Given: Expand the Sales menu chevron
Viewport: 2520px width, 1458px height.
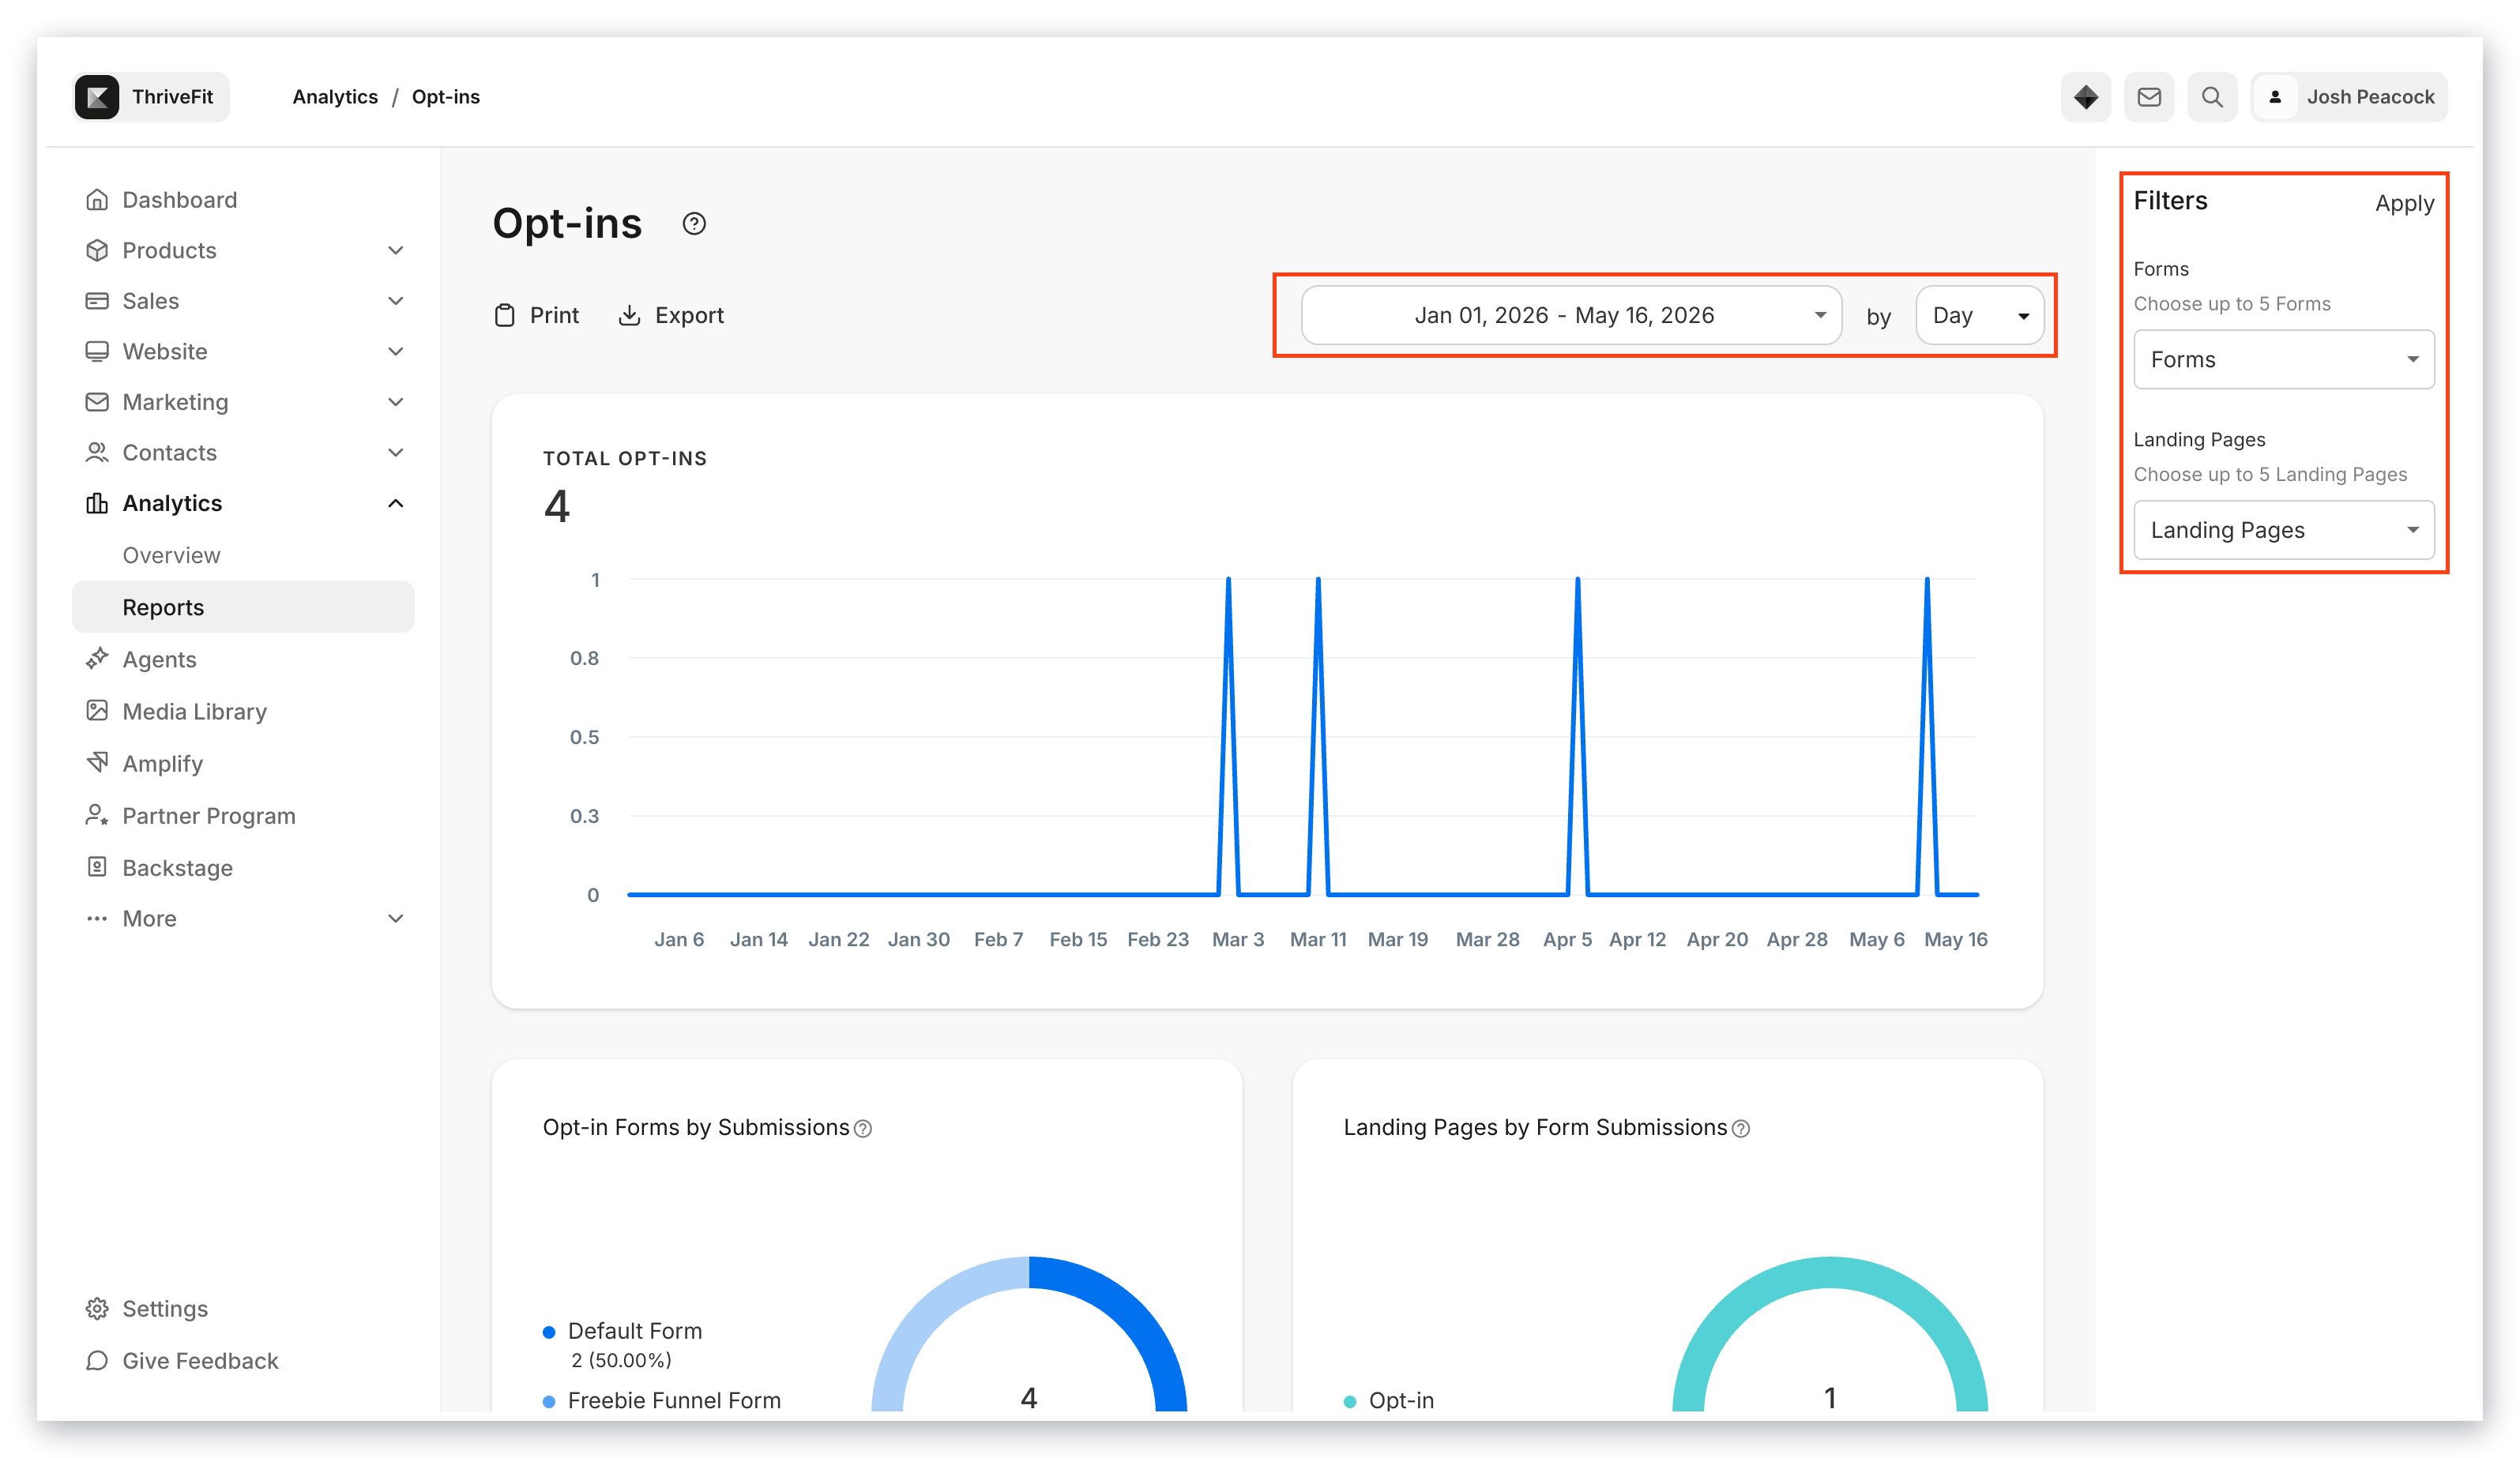Looking at the screenshot, I should [x=396, y=301].
